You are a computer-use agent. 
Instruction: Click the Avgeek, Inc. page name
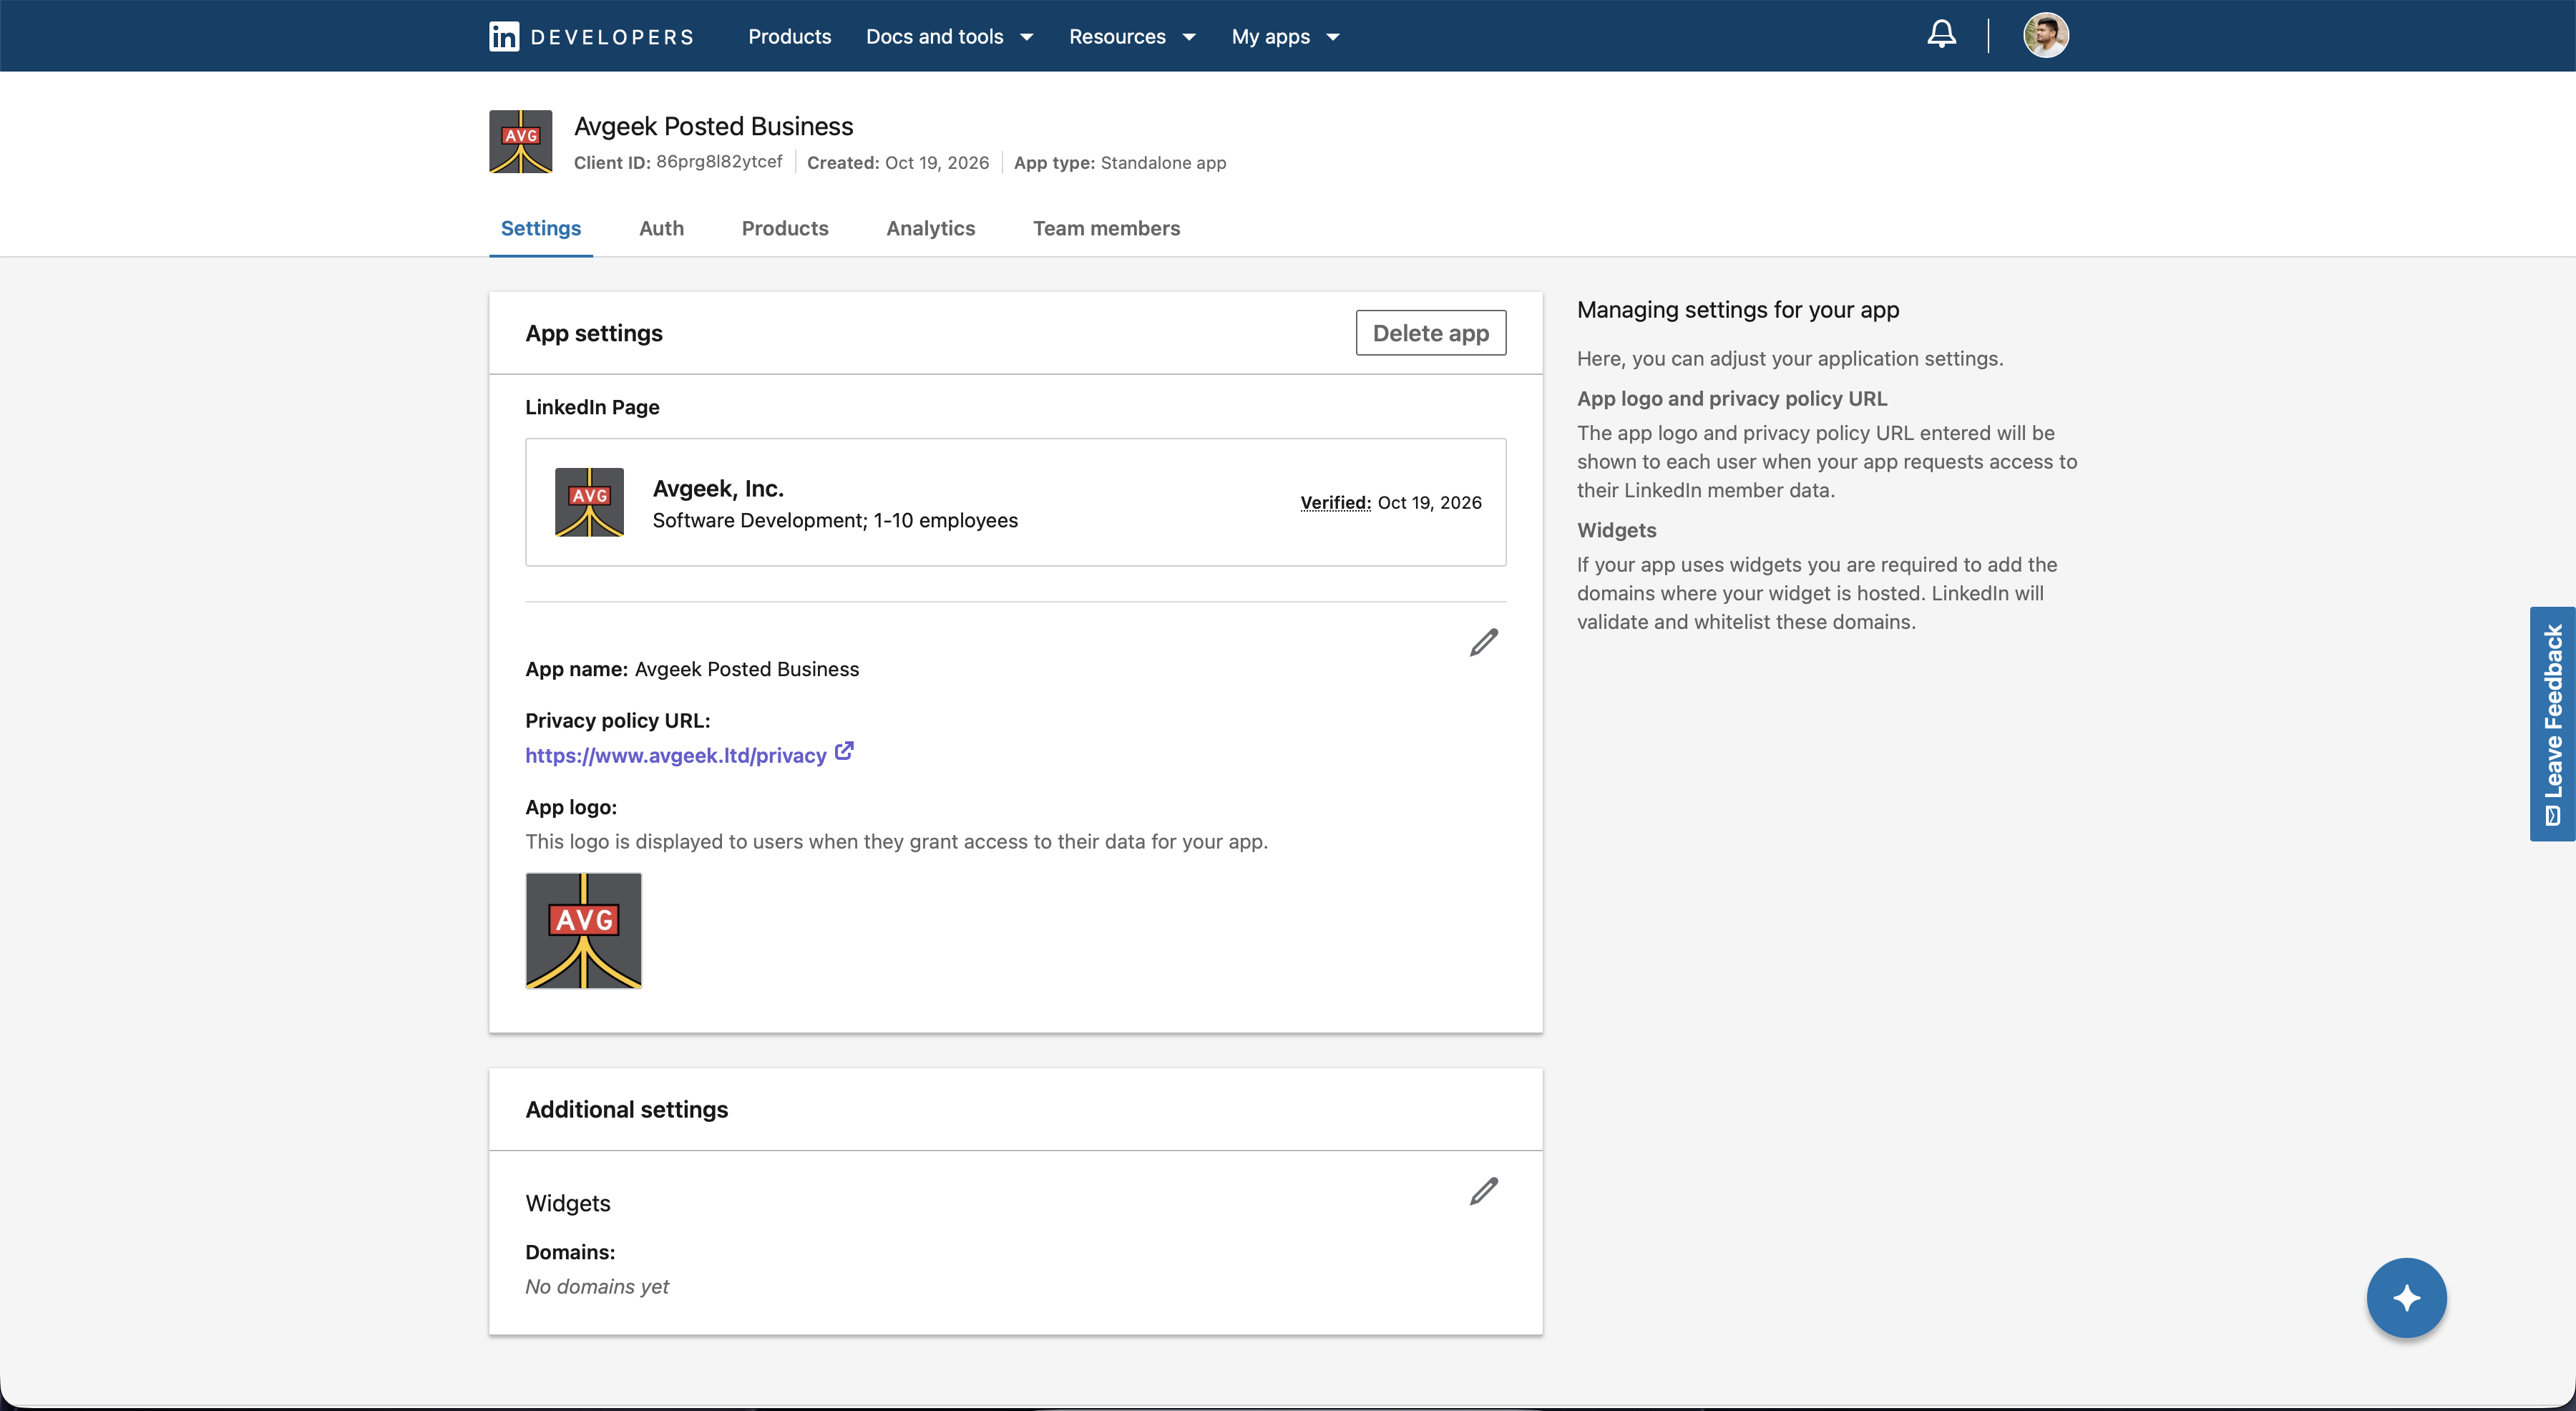click(718, 489)
